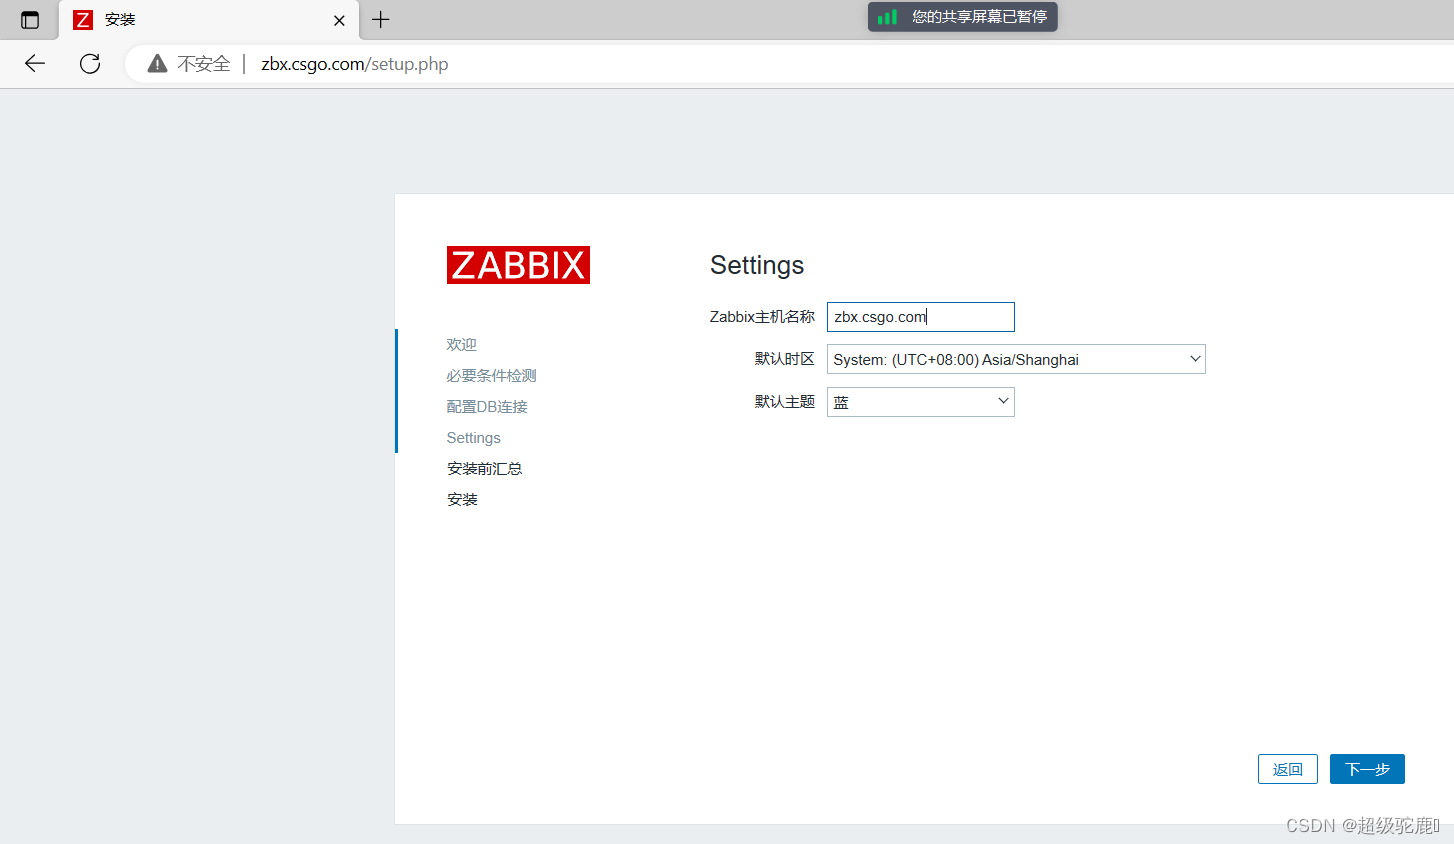Click the 默认主题 label
The width and height of the screenshot is (1454, 844).
coord(785,402)
